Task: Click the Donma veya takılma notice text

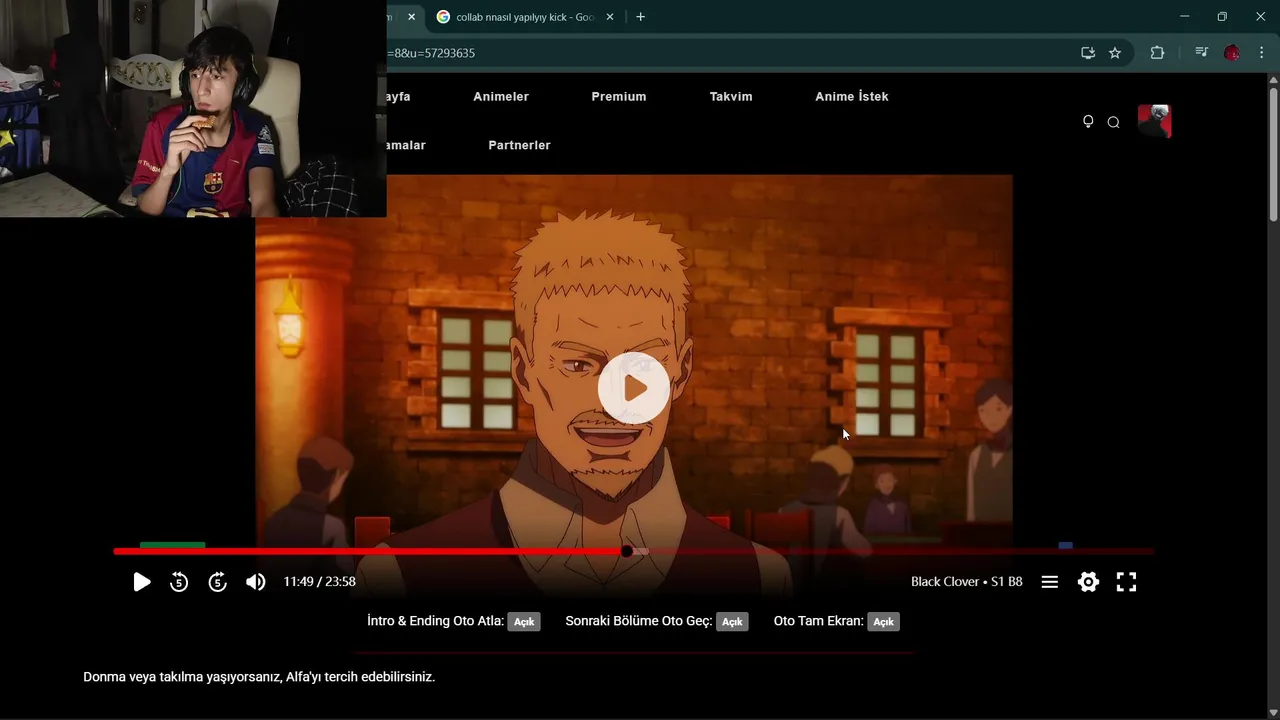Action: tap(259, 677)
